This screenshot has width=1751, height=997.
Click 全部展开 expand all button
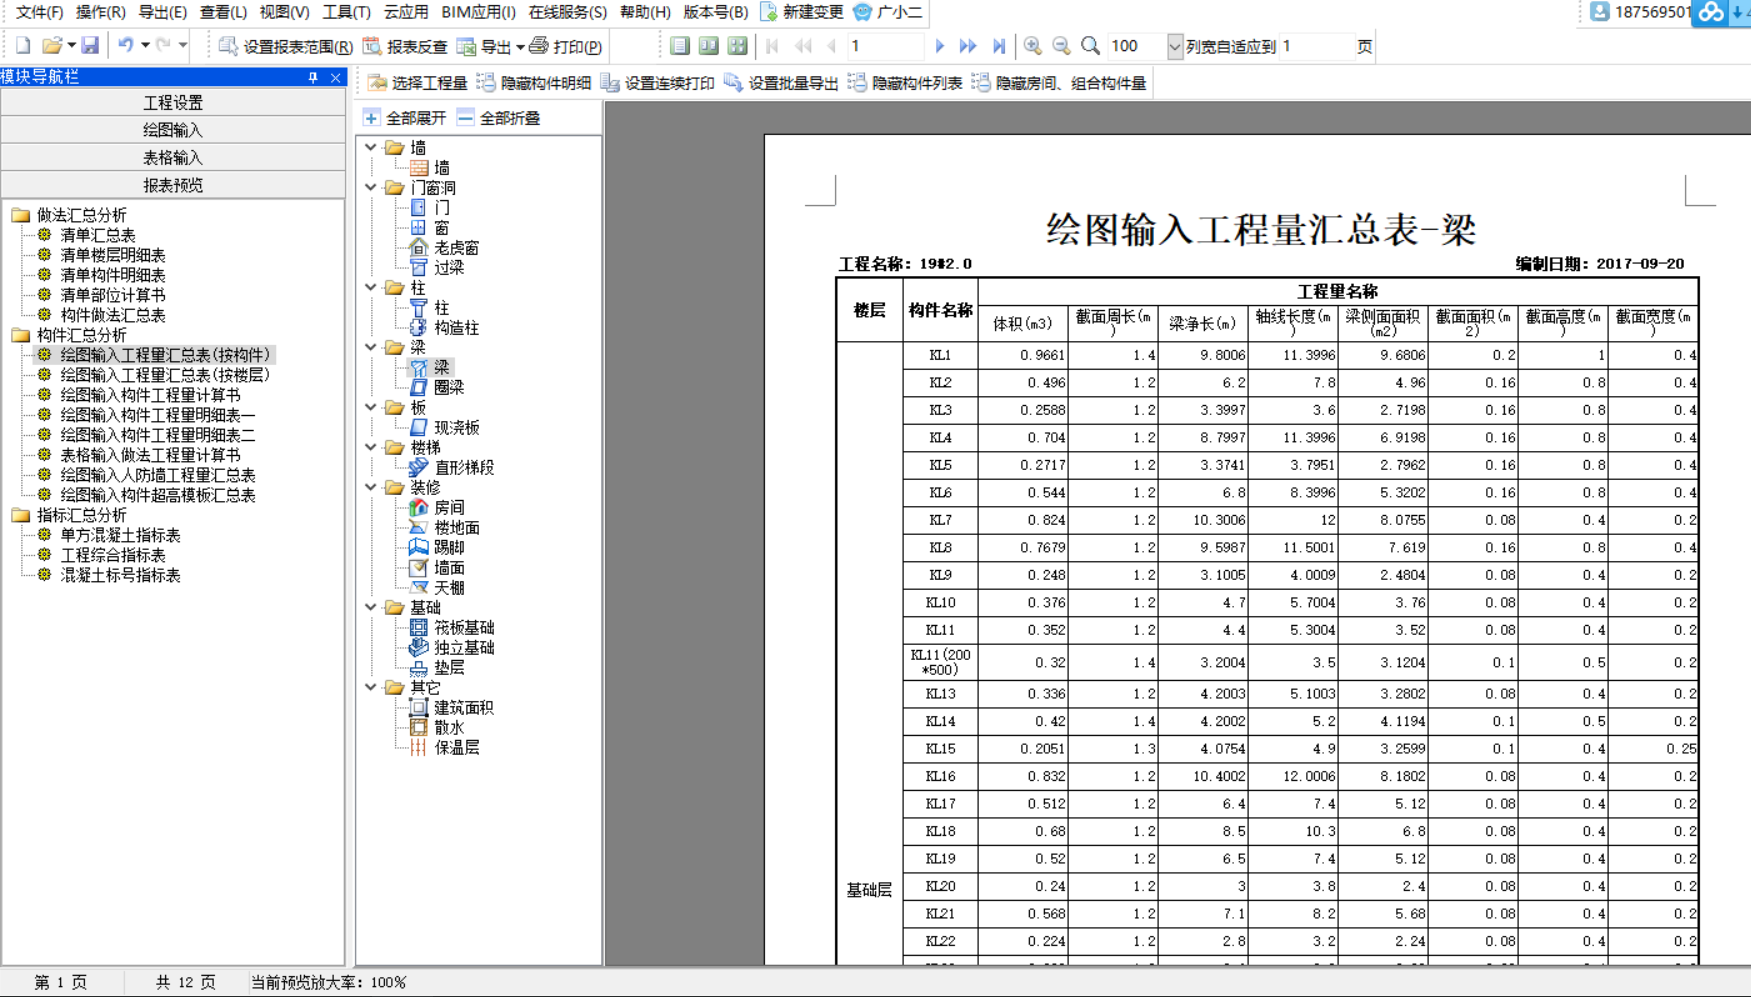pos(404,118)
